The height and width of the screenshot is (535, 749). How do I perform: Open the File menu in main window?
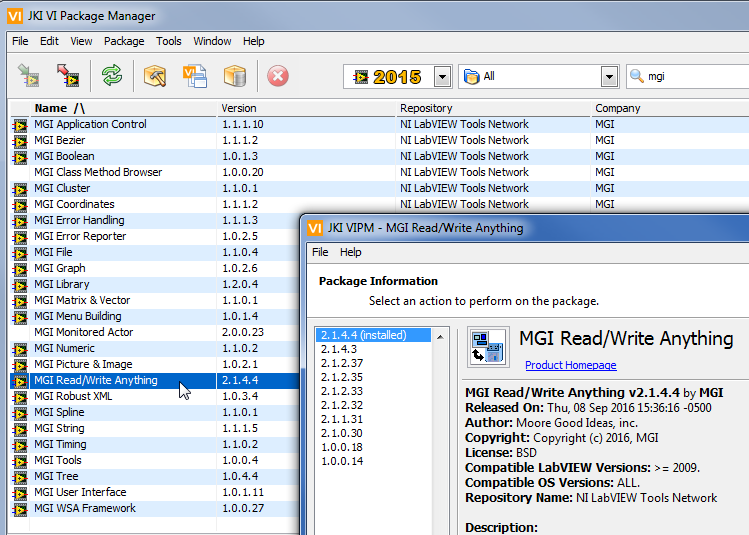tap(20, 41)
